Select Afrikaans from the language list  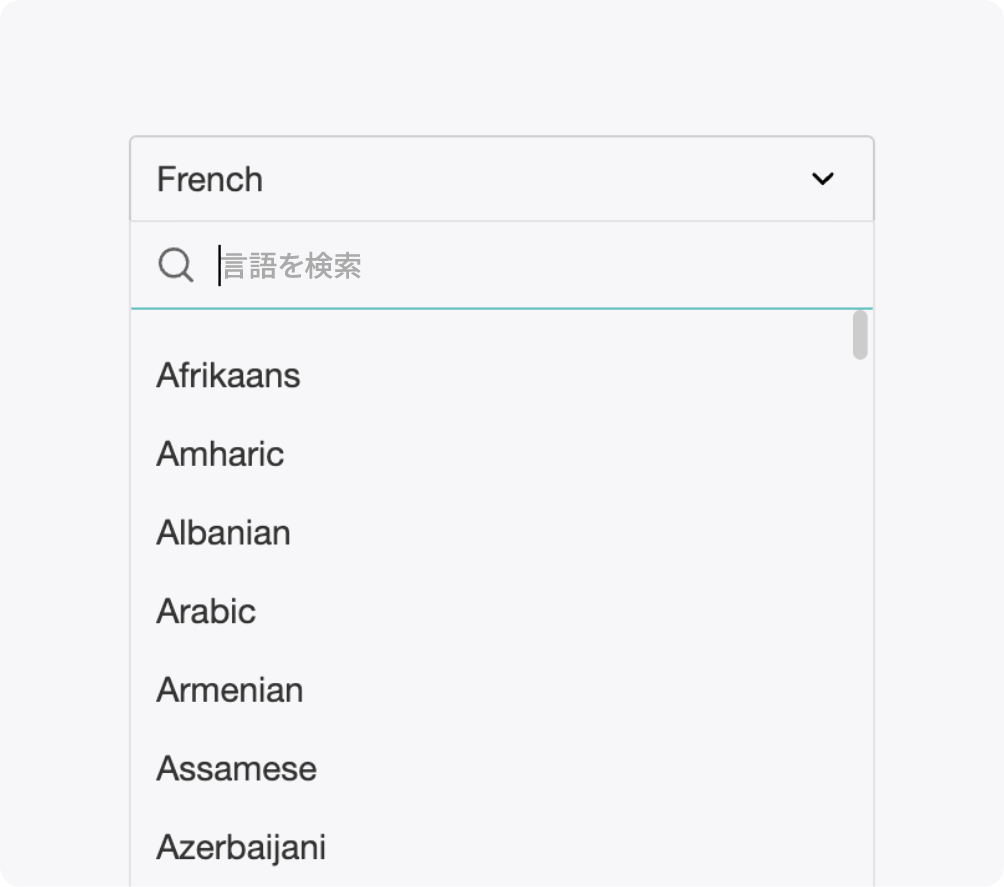pos(228,376)
